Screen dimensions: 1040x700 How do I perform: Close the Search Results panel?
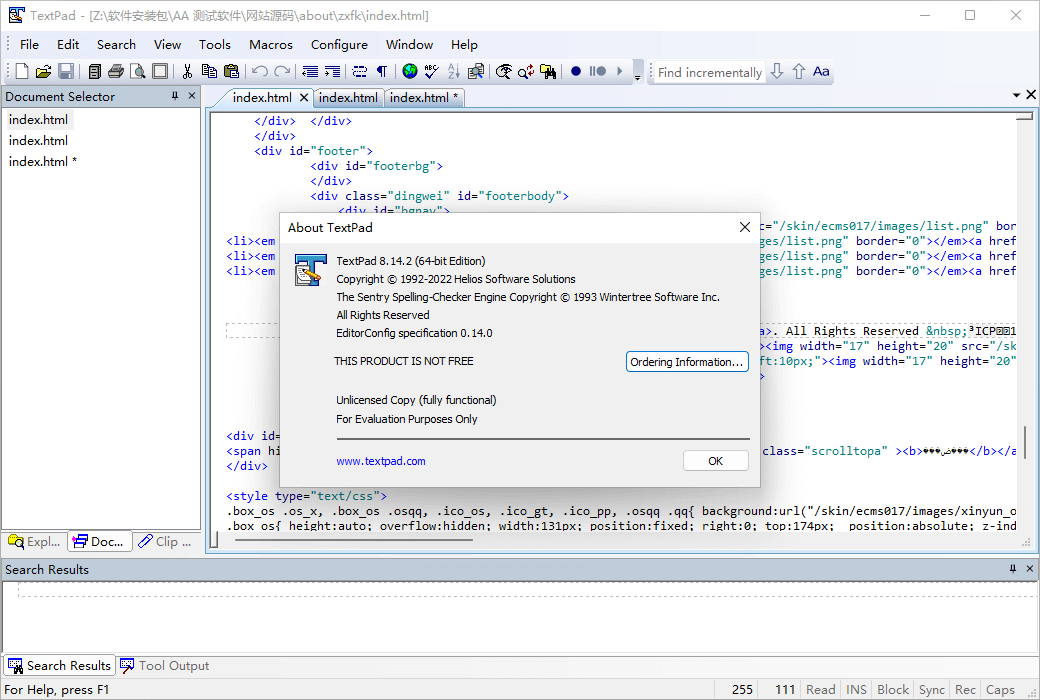point(1029,569)
